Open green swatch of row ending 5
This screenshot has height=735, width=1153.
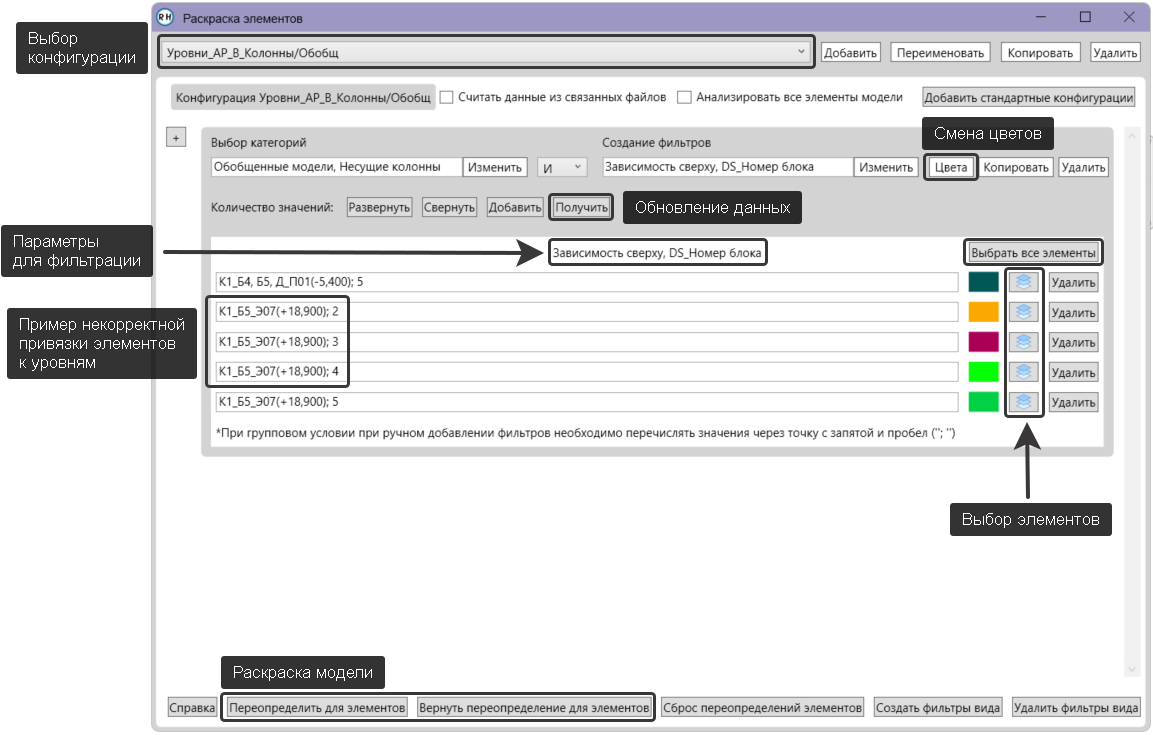(x=984, y=402)
